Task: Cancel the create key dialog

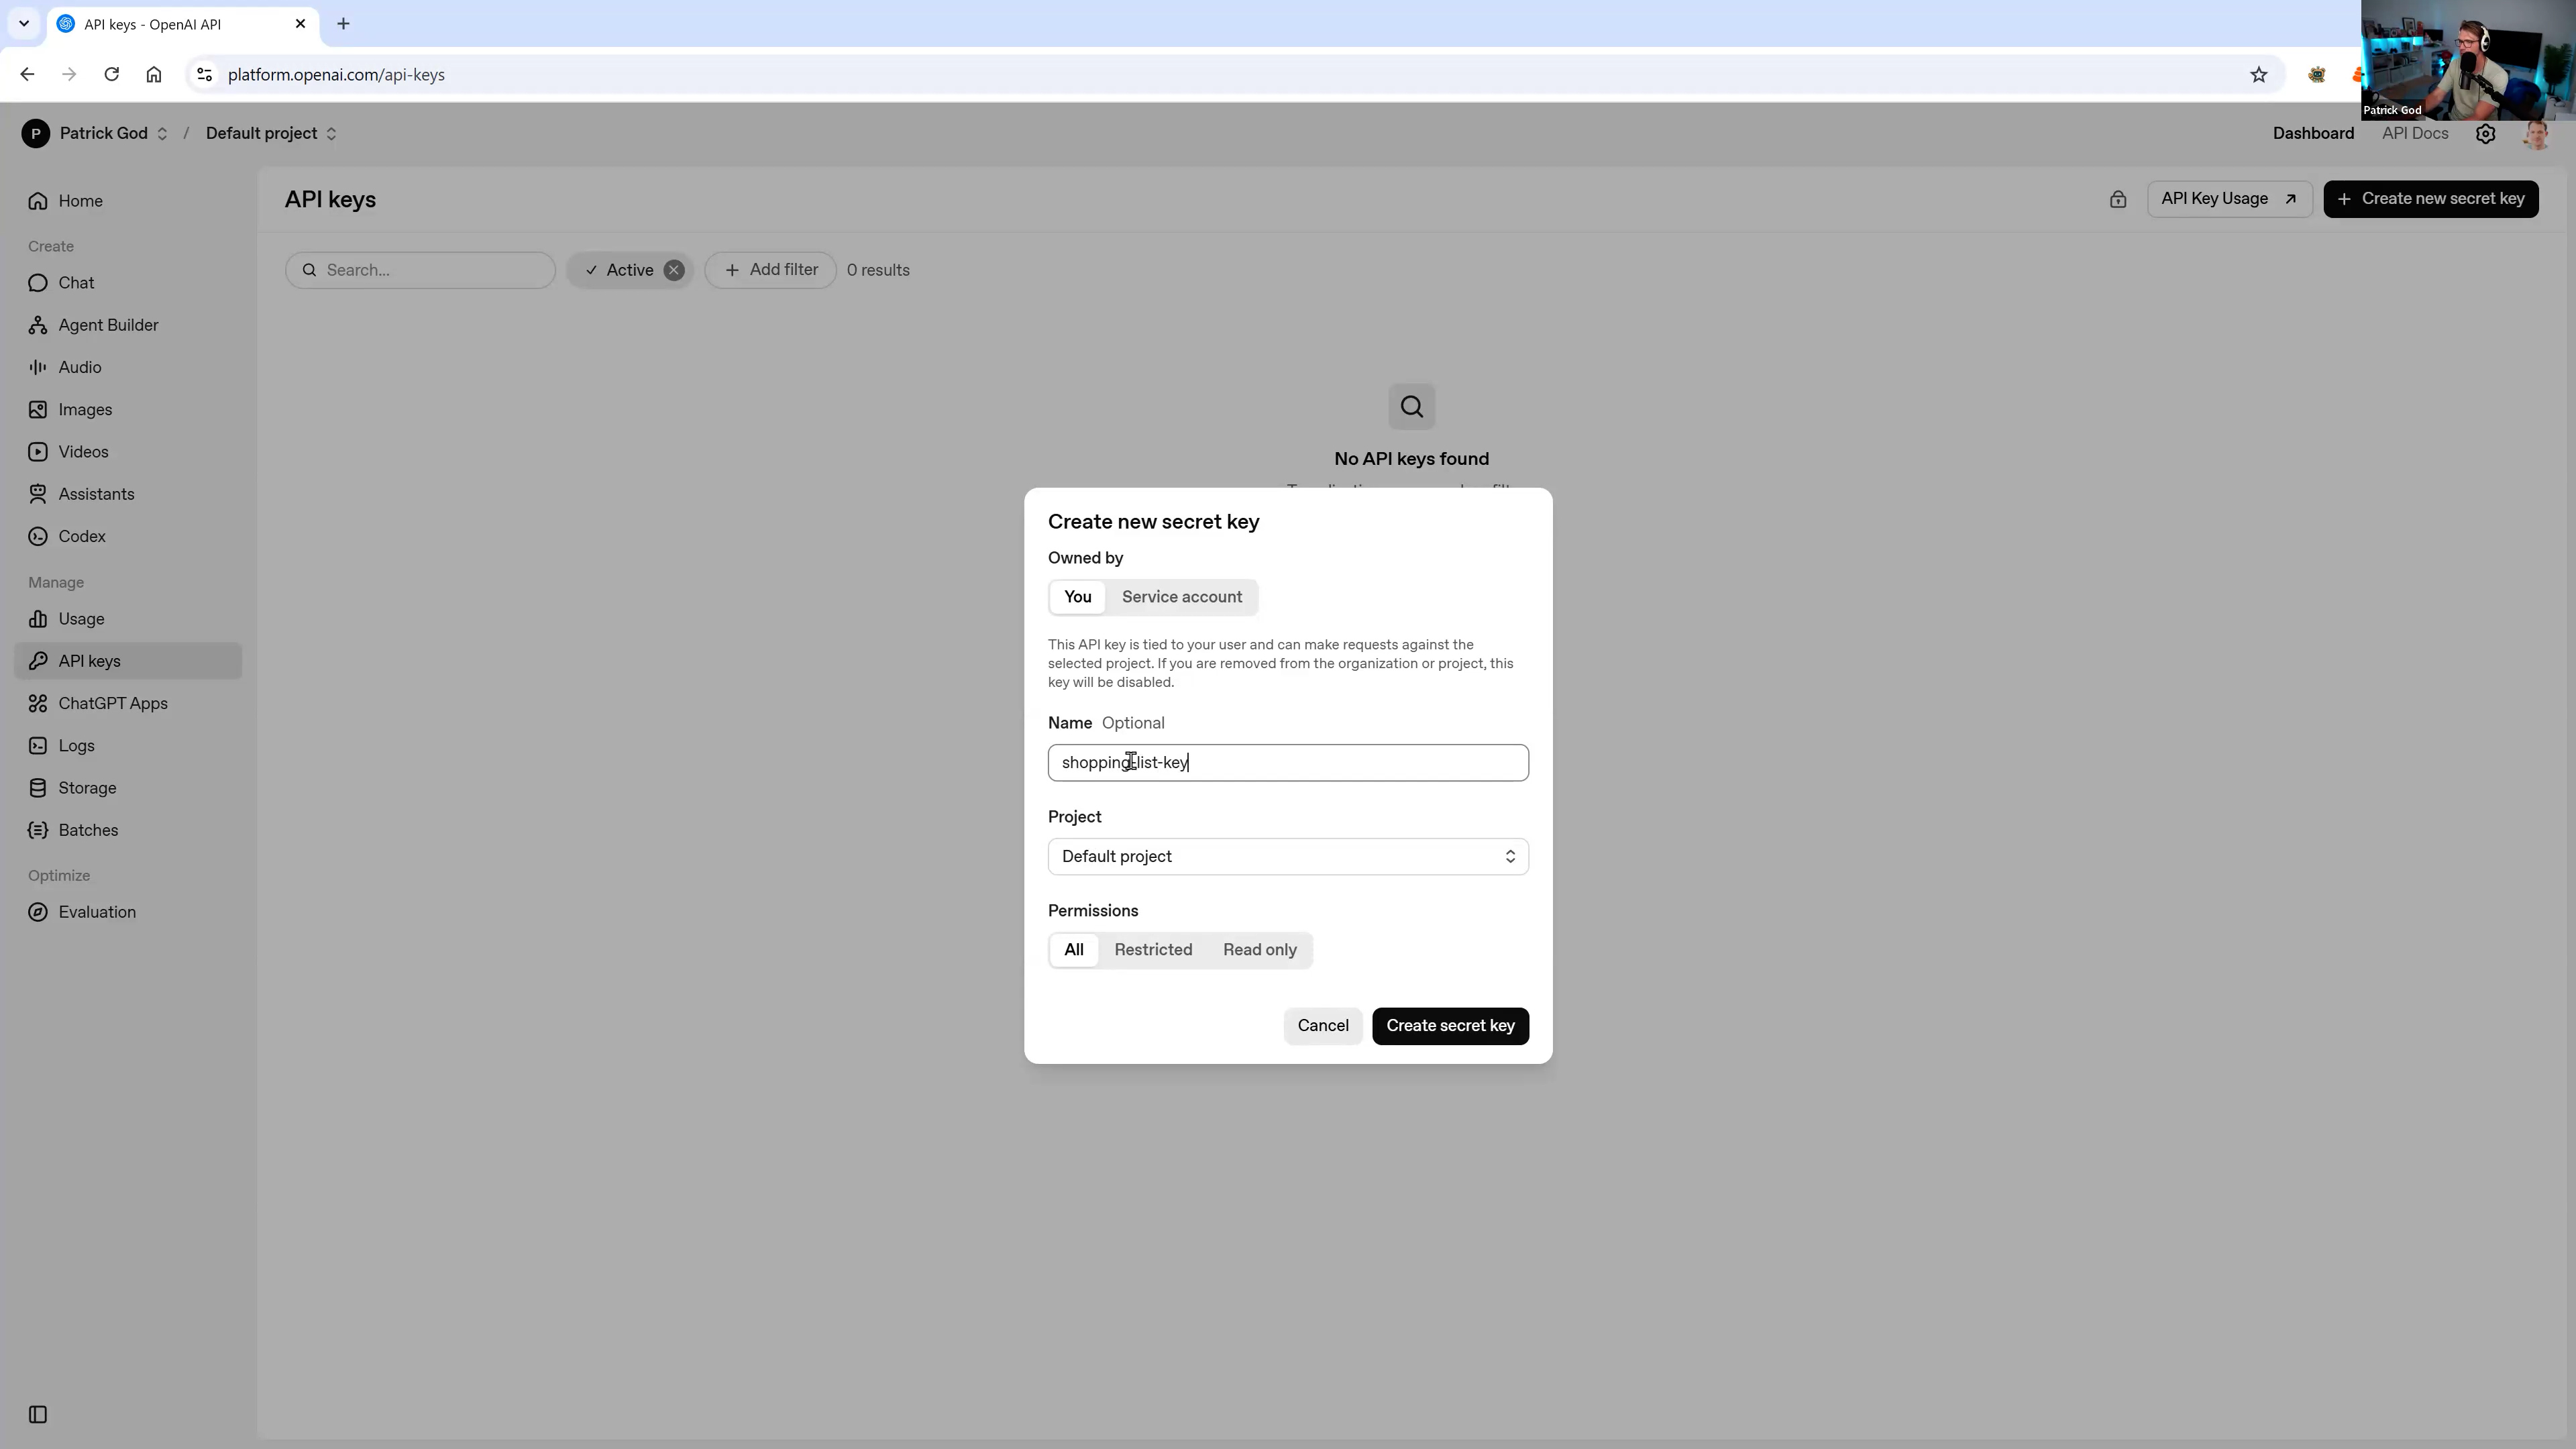Action: 1323,1026
